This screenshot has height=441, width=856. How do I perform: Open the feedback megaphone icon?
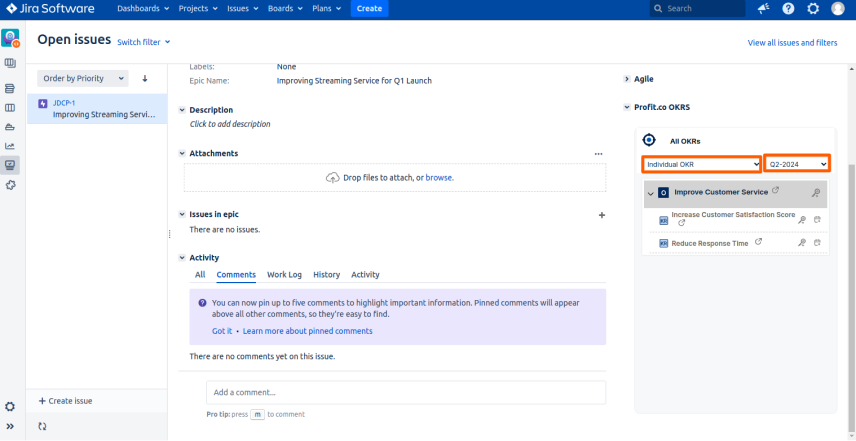click(764, 9)
